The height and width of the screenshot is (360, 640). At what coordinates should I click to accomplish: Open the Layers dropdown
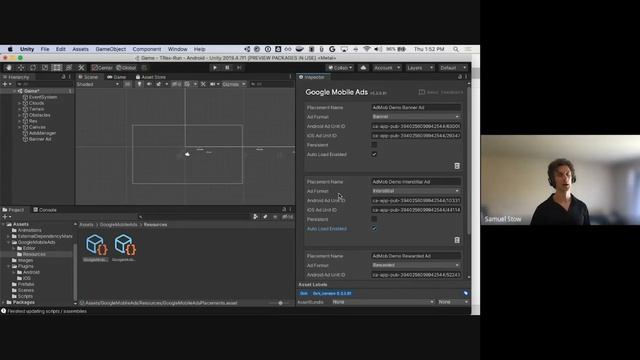[419, 68]
